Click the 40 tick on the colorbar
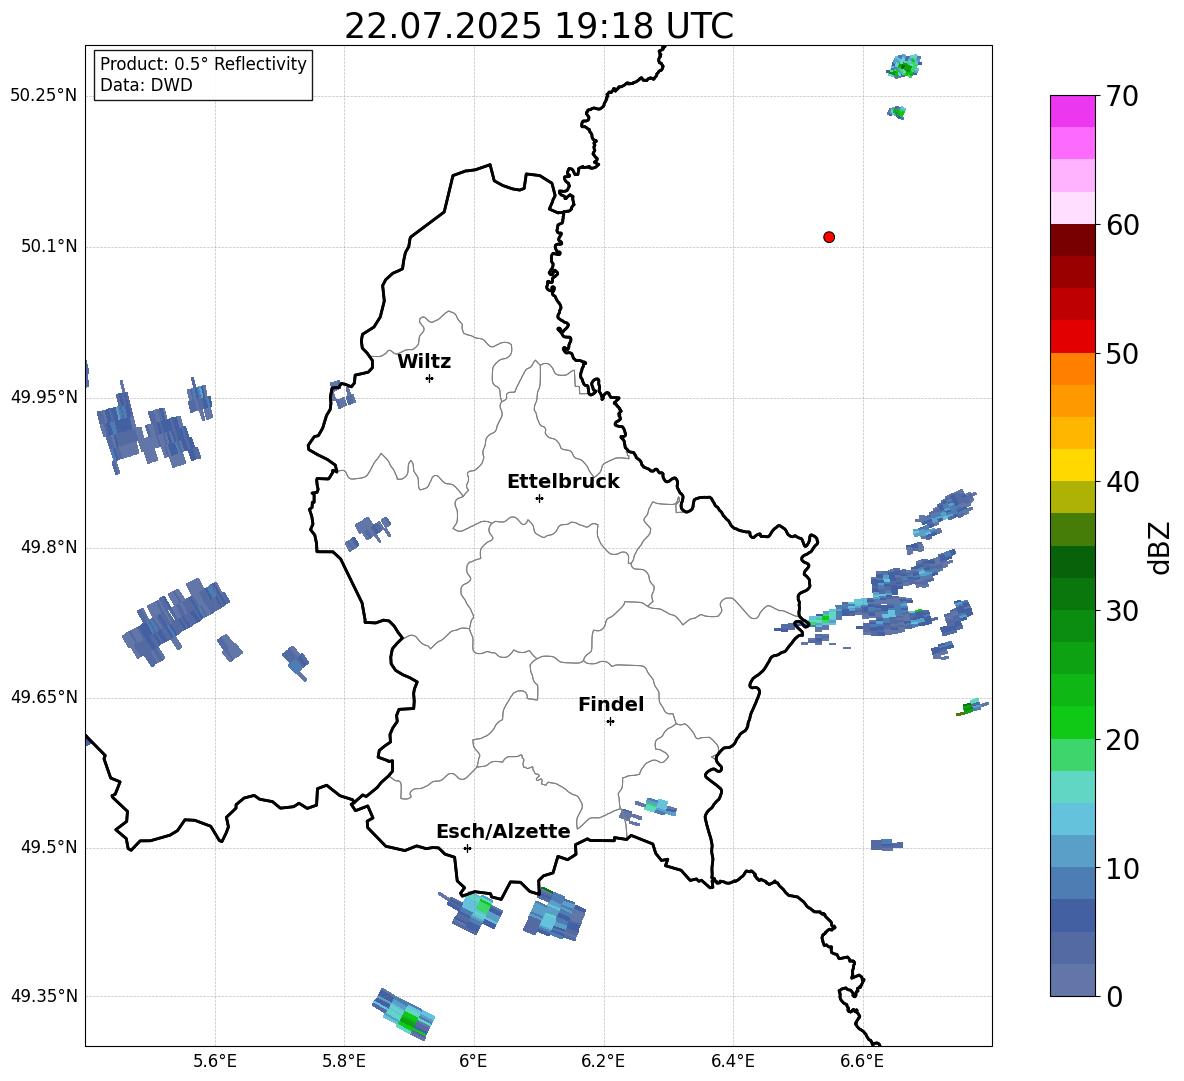This screenshot has height=1081, width=1184. pos(1122,482)
